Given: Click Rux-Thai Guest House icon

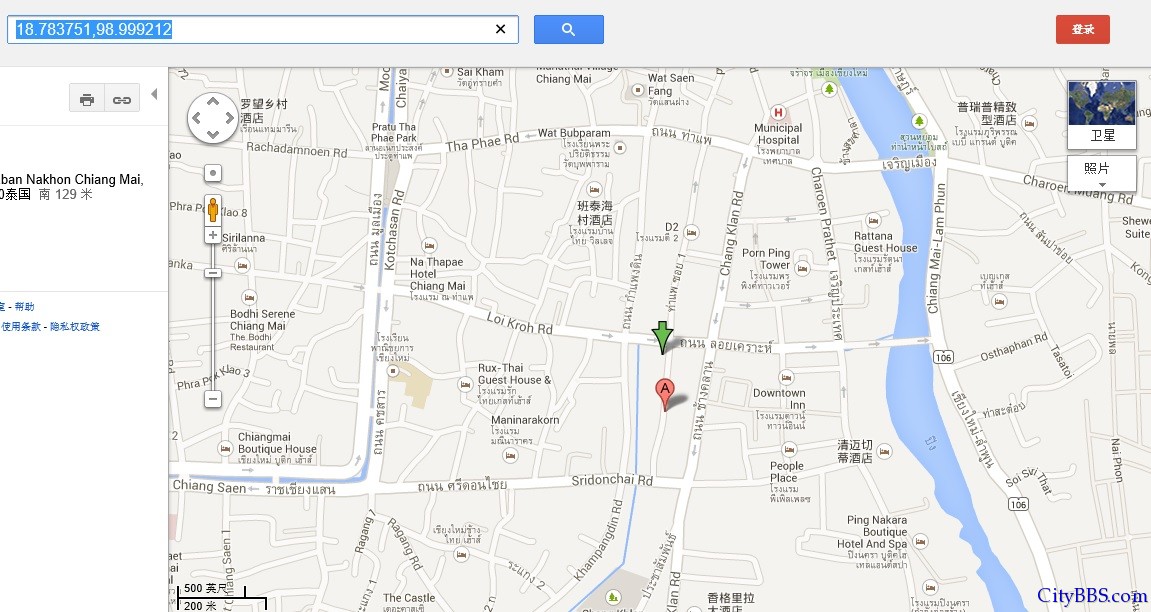Looking at the screenshot, I should 465,384.
